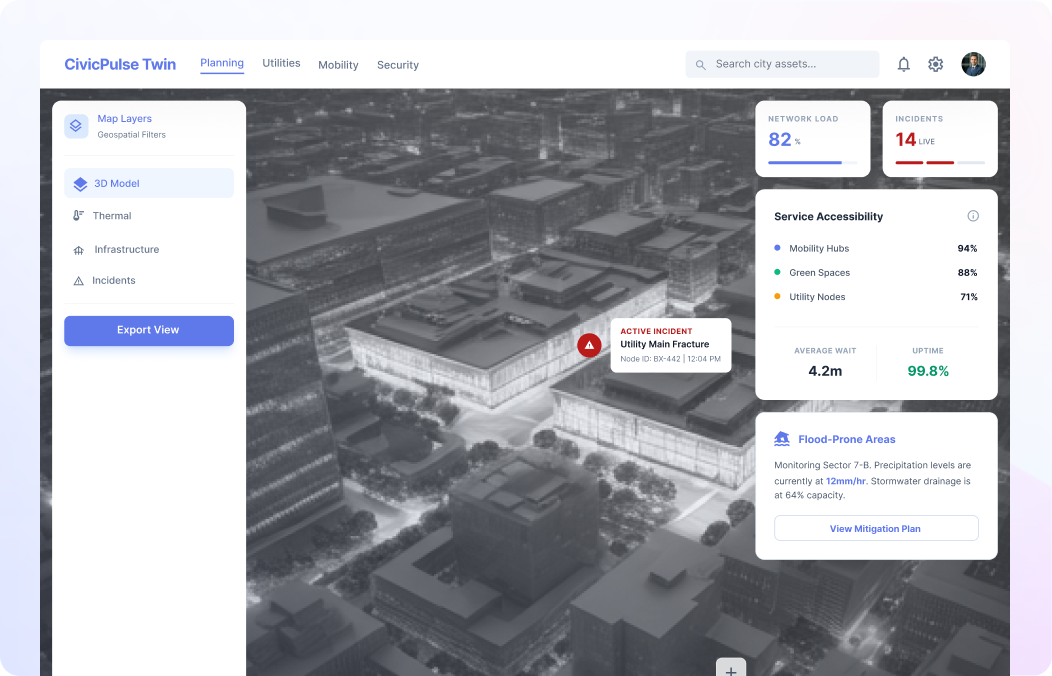This screenshot has width=1052, height=676.
Task: Click the plus zoom button on map
Action: tap(730, 668)
